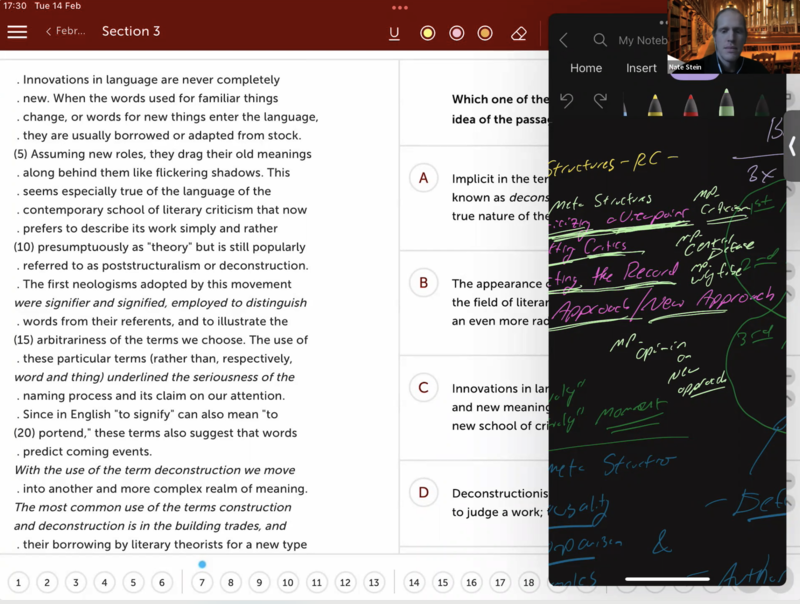800x604 pixels.
Task: Choose the pink highlighter color
Action: click(x=457, y=33)
